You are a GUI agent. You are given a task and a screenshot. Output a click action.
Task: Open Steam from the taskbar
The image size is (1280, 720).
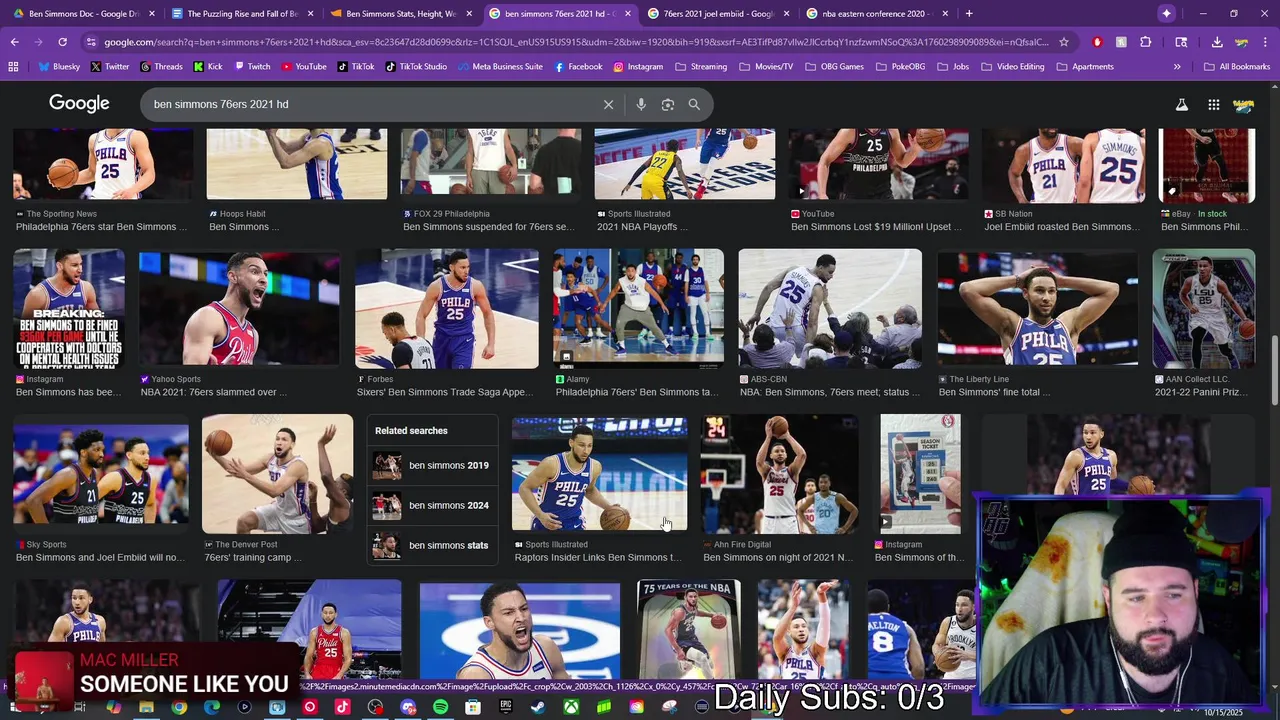pyautogui.click(x=538, y=707)
